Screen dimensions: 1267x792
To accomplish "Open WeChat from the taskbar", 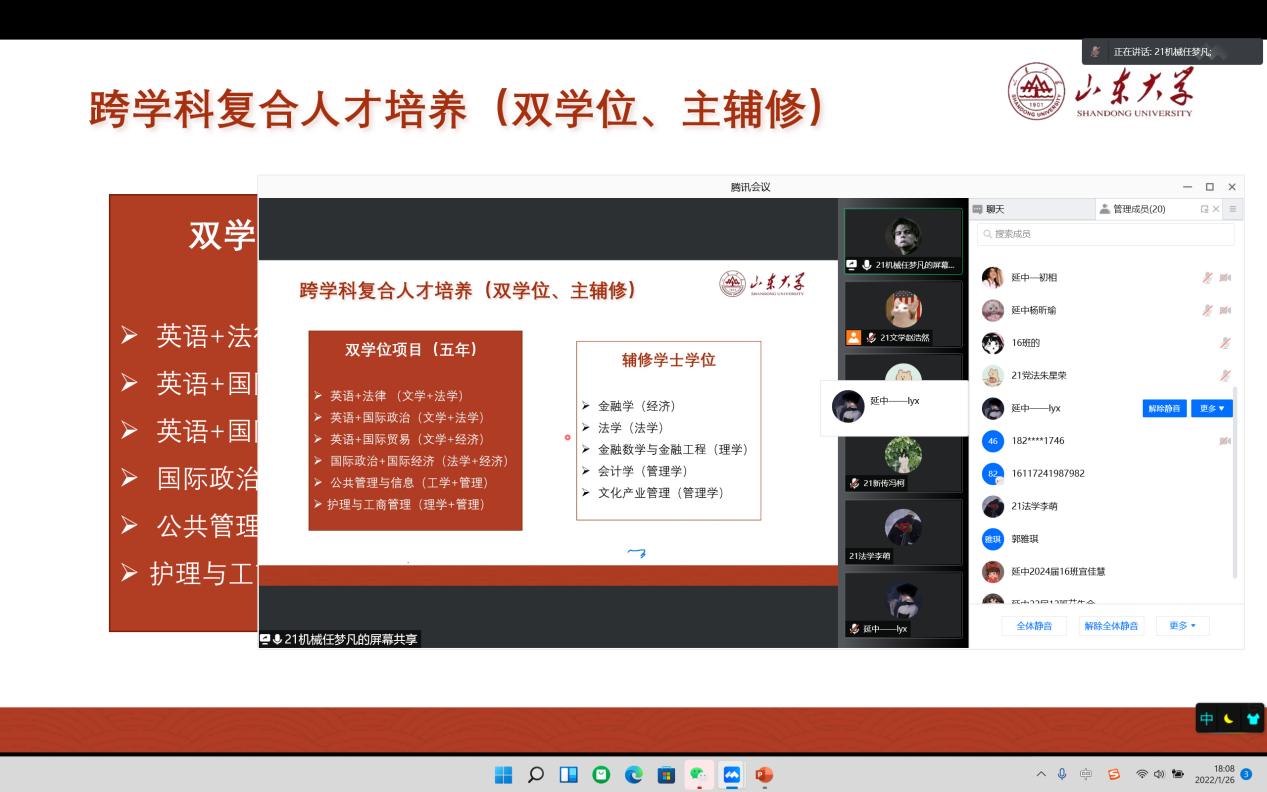I will tap(698, 774).
